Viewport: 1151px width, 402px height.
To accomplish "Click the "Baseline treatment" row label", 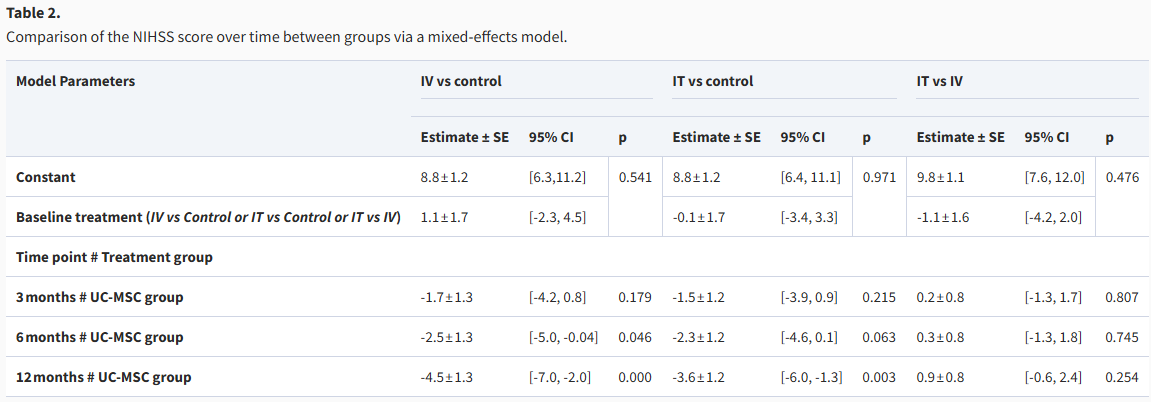I will click(x=208, y=217).
